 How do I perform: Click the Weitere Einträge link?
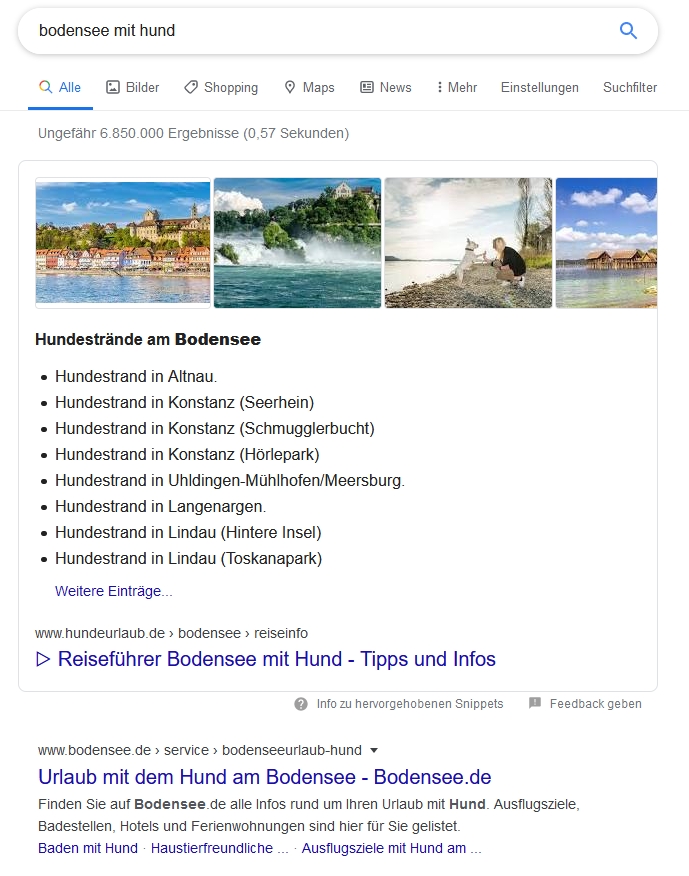click(113, 591)
